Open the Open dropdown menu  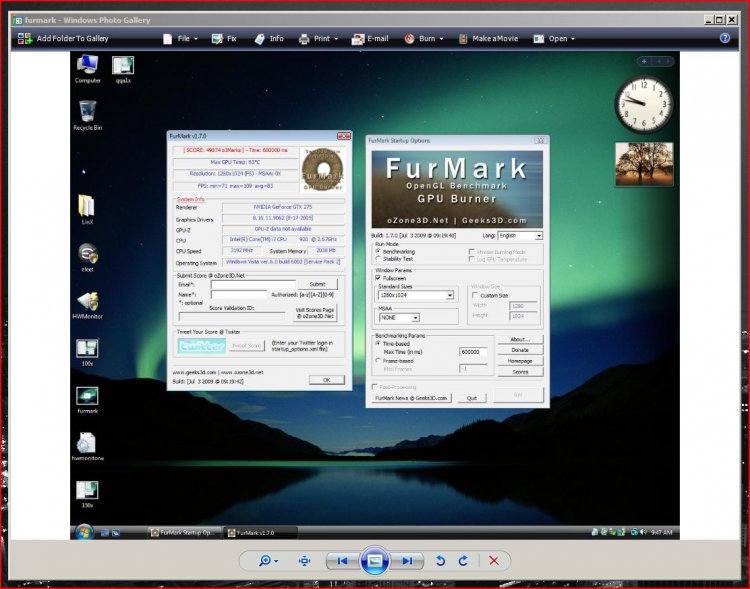[554, 39]
